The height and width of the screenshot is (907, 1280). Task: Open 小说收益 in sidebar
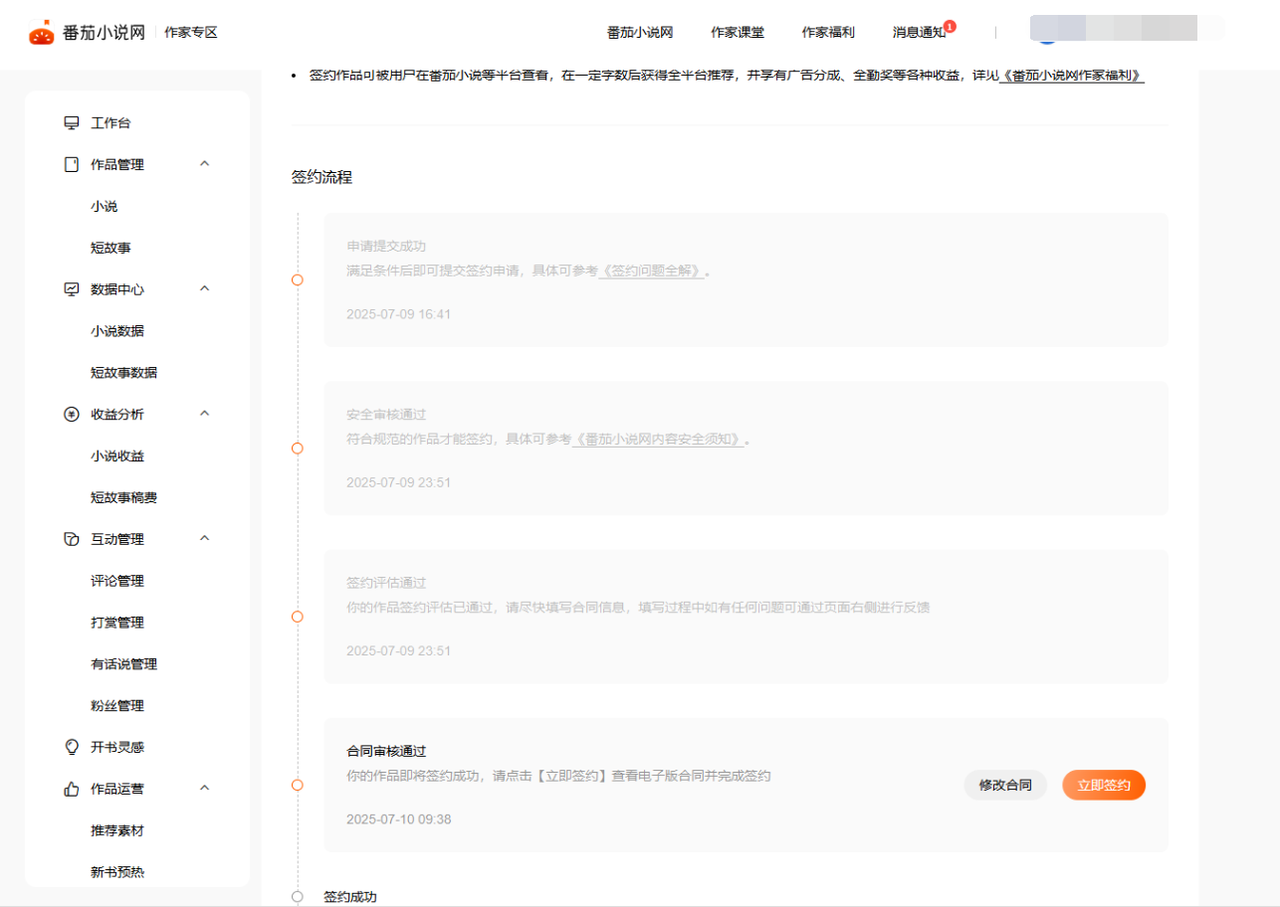pyautogui.click(x=117, y=456)
